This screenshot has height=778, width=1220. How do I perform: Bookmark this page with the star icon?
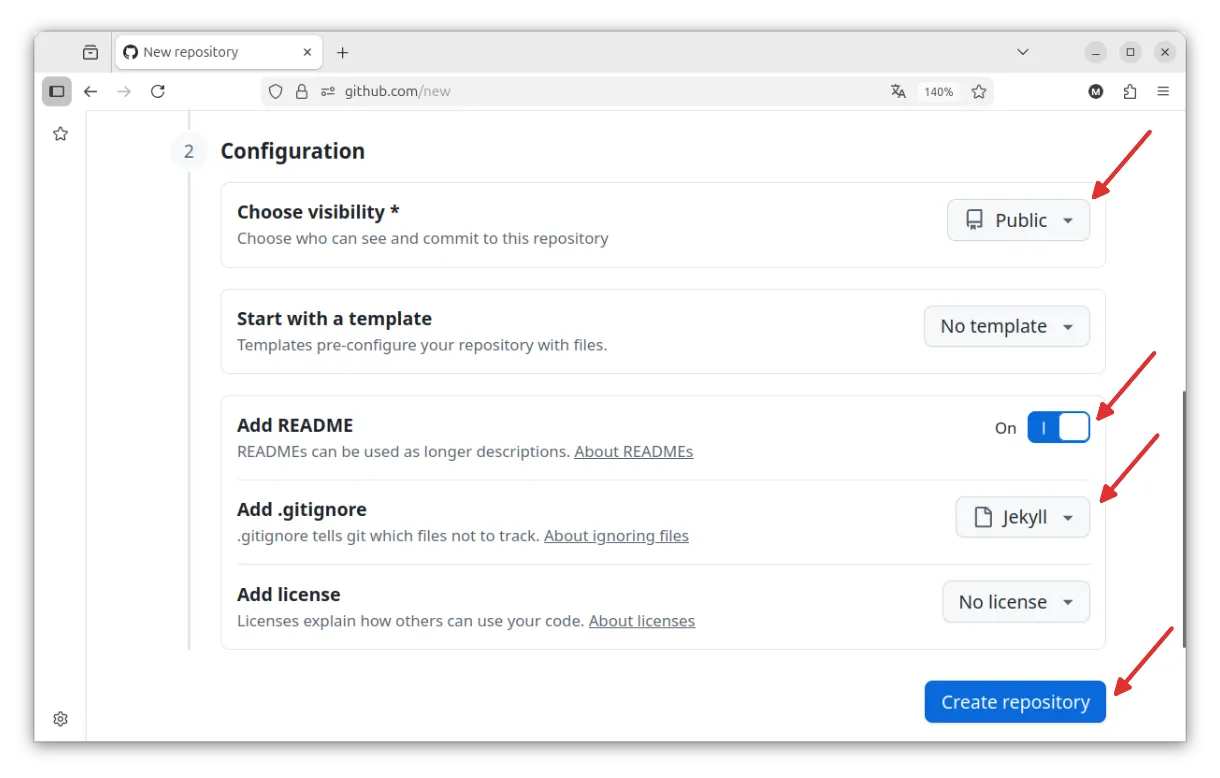[x=978, y=91]
